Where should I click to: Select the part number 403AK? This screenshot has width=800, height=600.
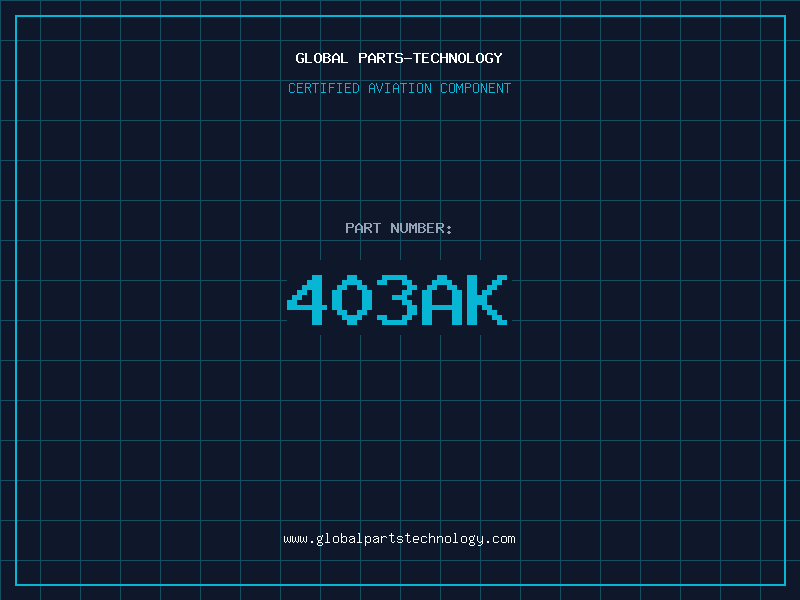pyautogui.click(x=397, y=299)
